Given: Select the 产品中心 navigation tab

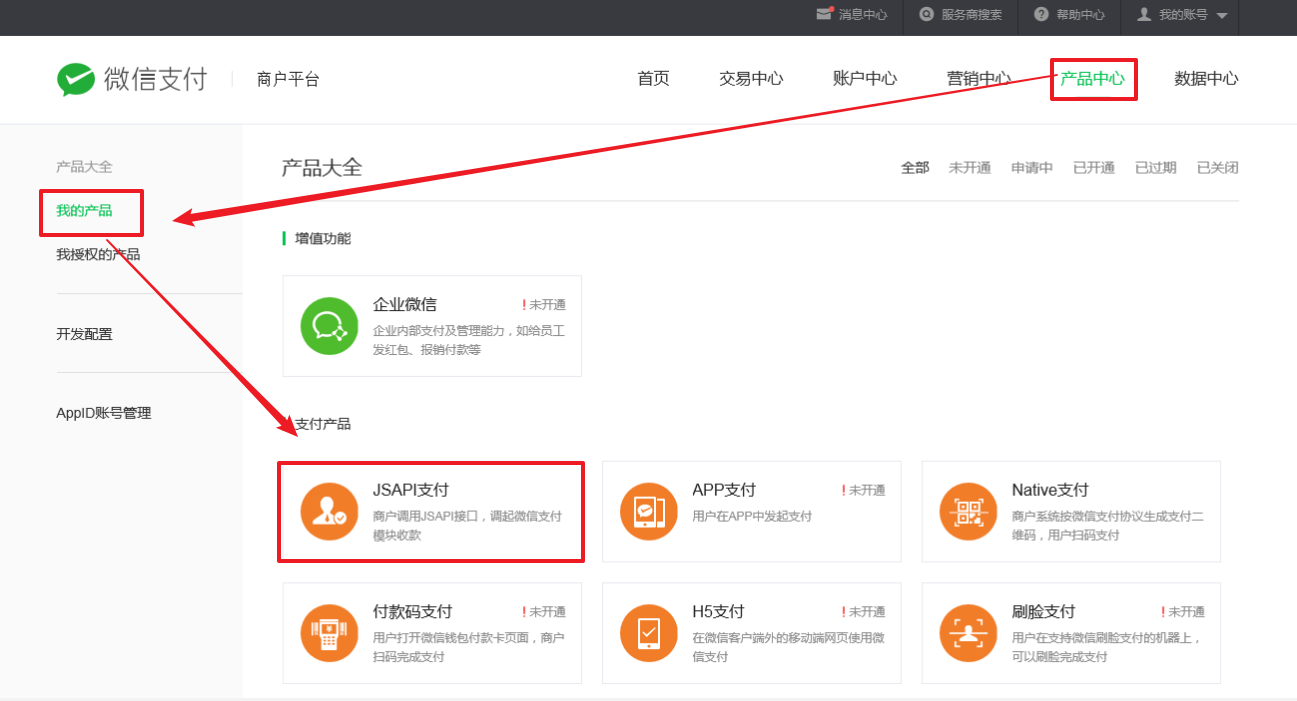Looking at the screenshot, I should [x=1093, y=79].
